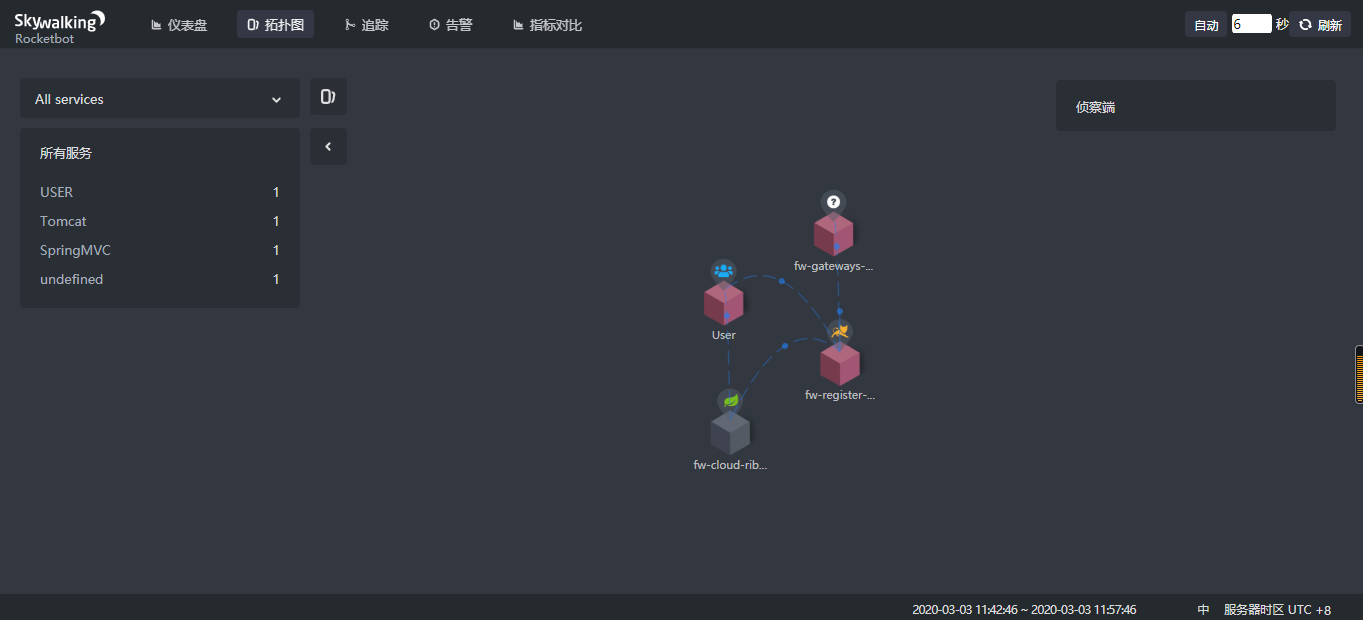Screen dimensions: 1363x620
Task: Click the User node cube
Action: (x=723, y=303)
